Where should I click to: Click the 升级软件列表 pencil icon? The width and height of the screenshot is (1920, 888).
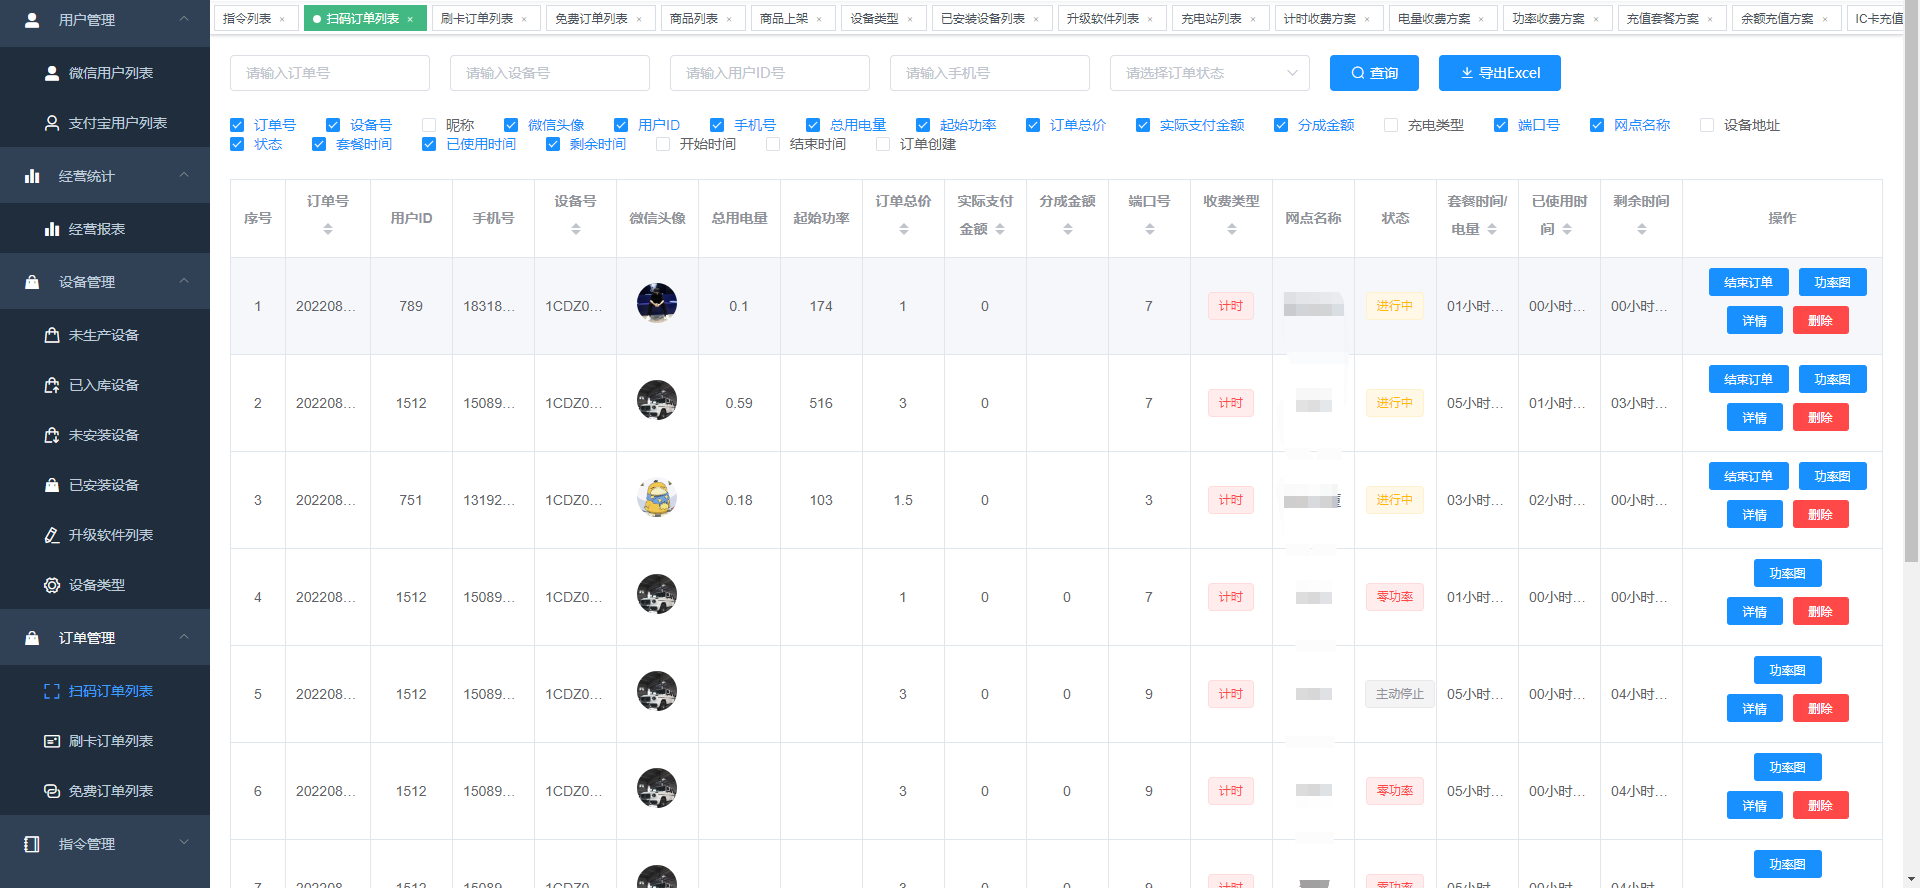click(52, 535)
